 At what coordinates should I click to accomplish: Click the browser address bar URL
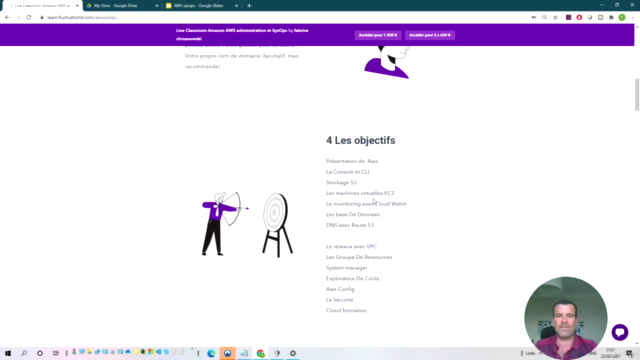[x=82, y=18]
